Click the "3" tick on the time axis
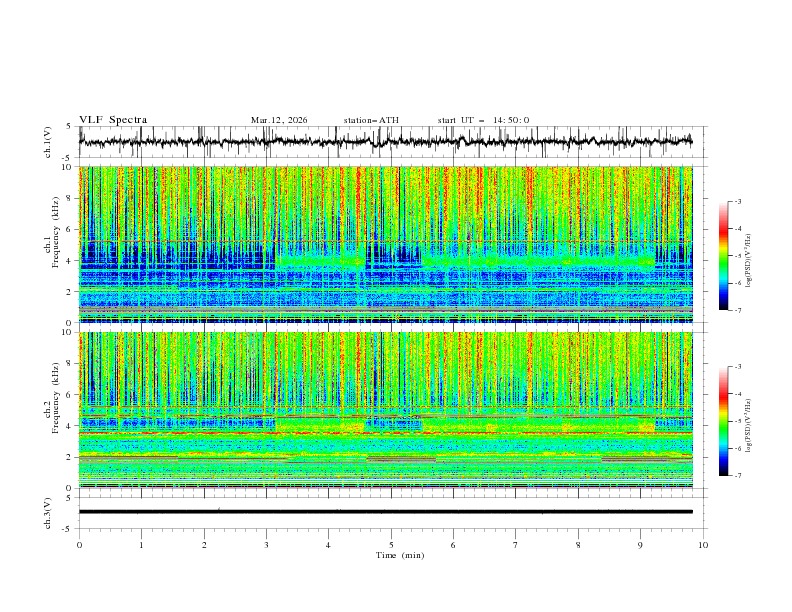 (266, 545)
